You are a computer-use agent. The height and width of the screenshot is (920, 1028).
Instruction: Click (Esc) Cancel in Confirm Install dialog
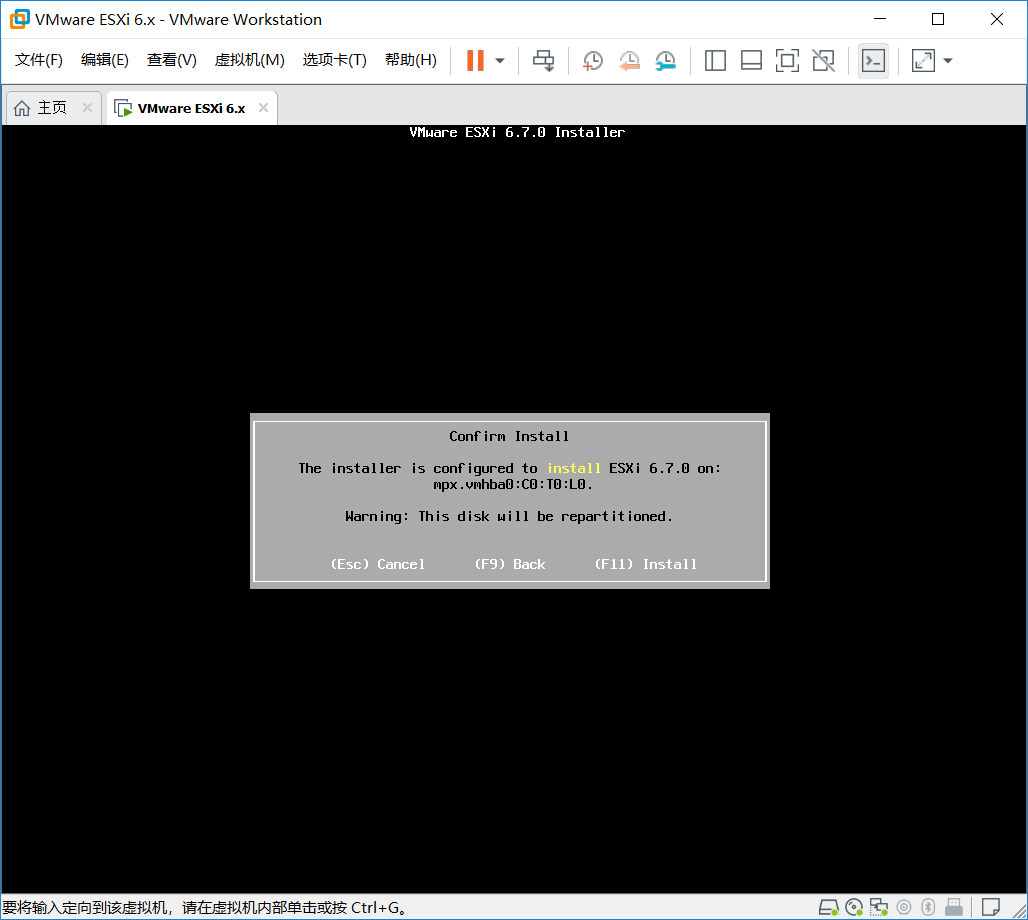[x=378, y=564]
